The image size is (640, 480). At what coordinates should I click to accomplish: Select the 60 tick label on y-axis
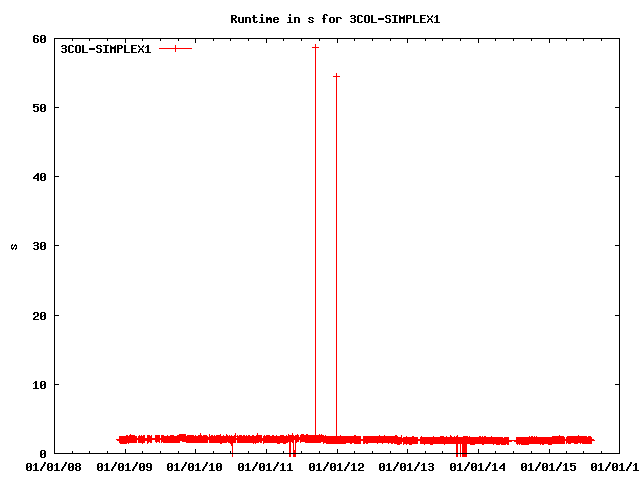[39, 39]
